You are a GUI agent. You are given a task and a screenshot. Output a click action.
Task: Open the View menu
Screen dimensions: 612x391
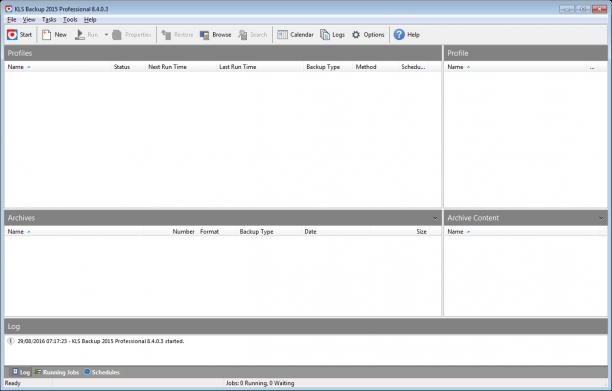pos(29,20)
